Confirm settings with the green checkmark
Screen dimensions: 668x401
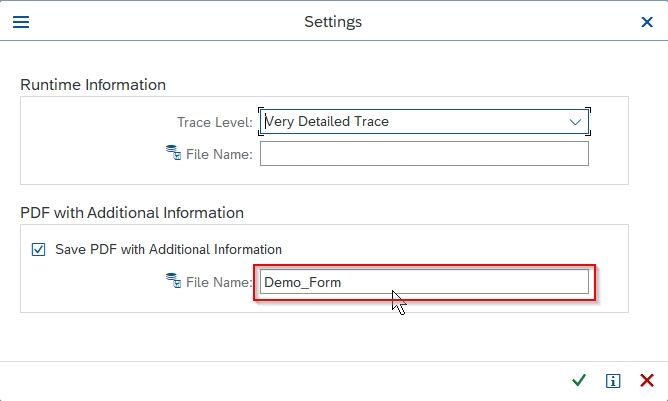(579, 380)
